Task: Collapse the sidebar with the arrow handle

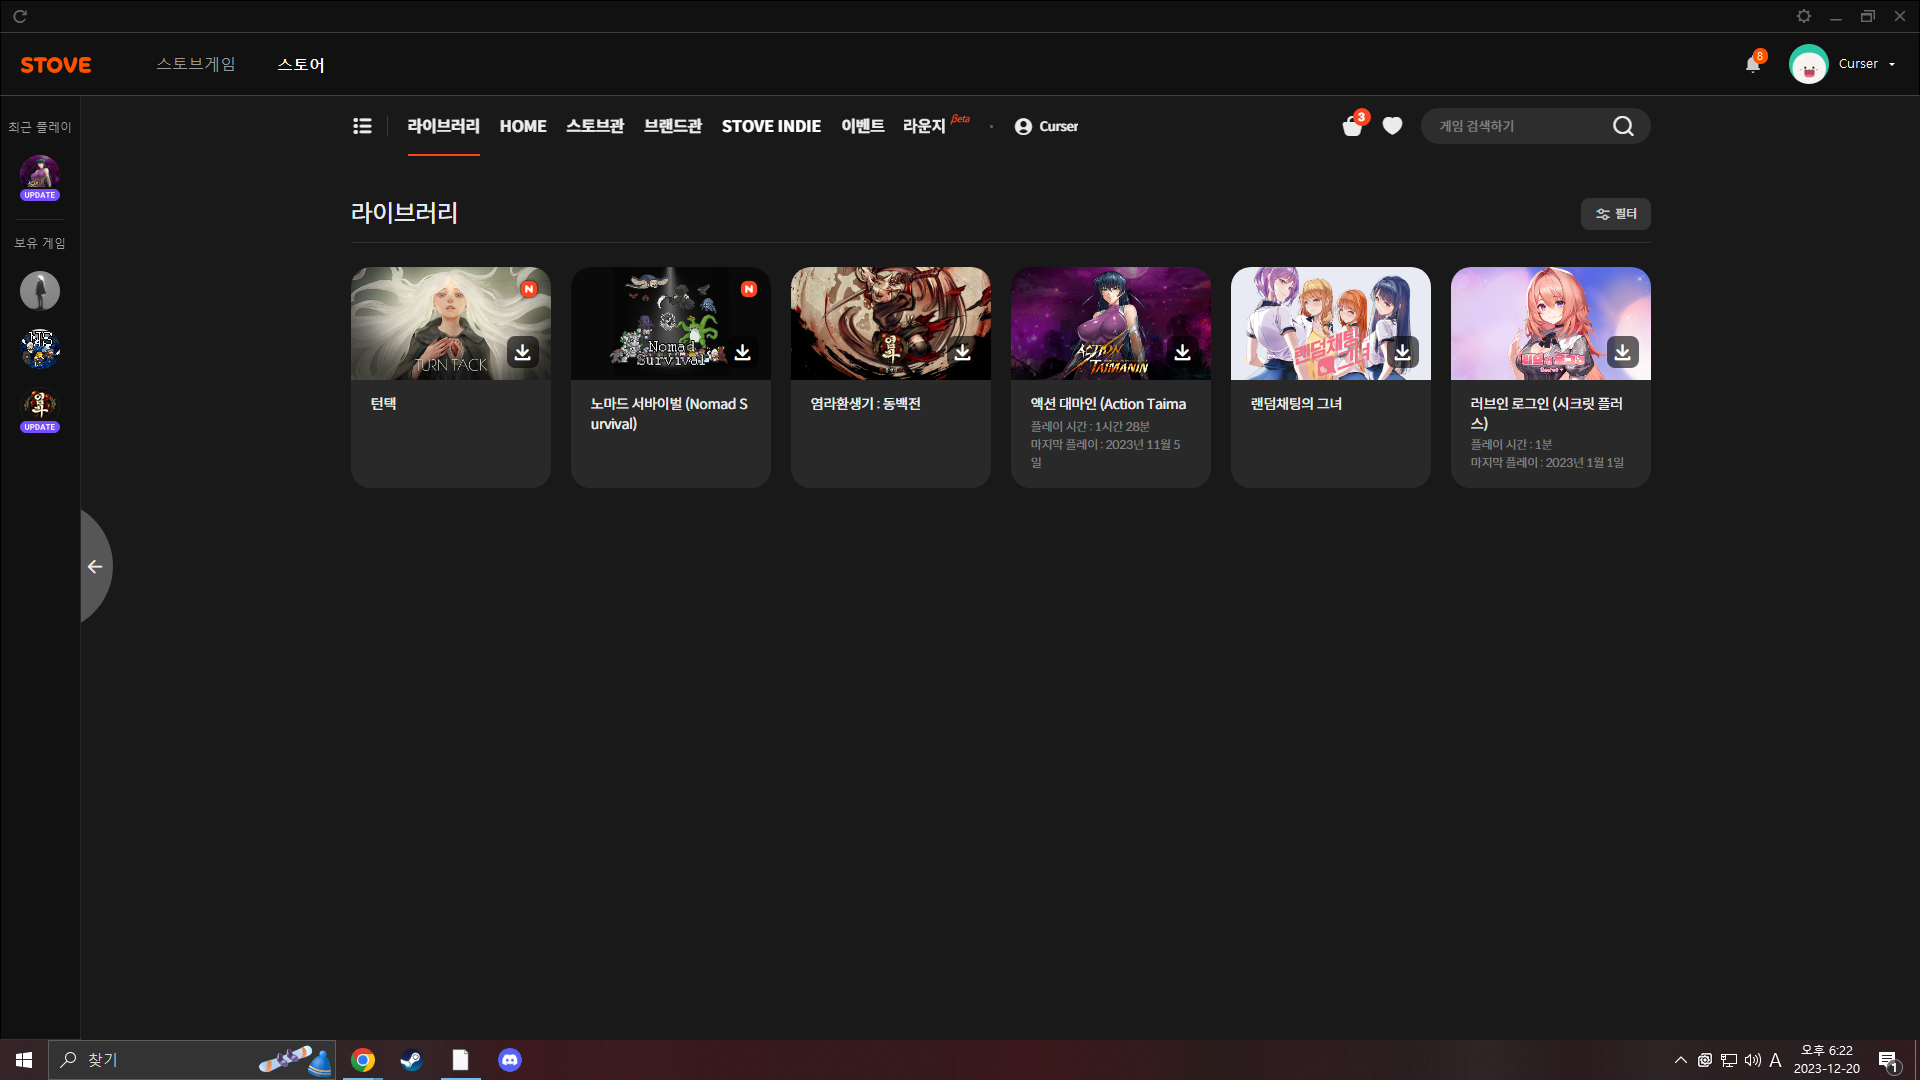Action: pyautogui.click(x=95, y=567)
